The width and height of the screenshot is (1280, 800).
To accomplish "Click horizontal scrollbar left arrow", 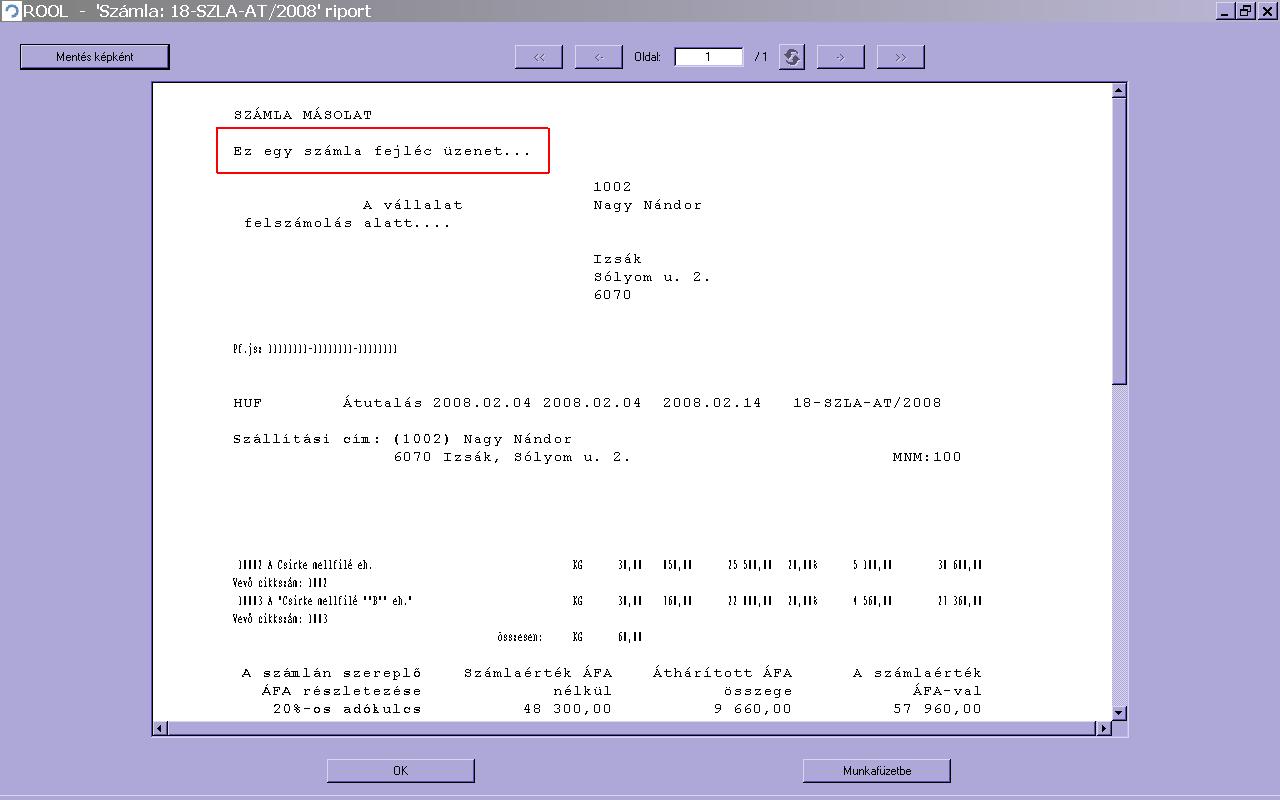I will [x=160, y=728].
